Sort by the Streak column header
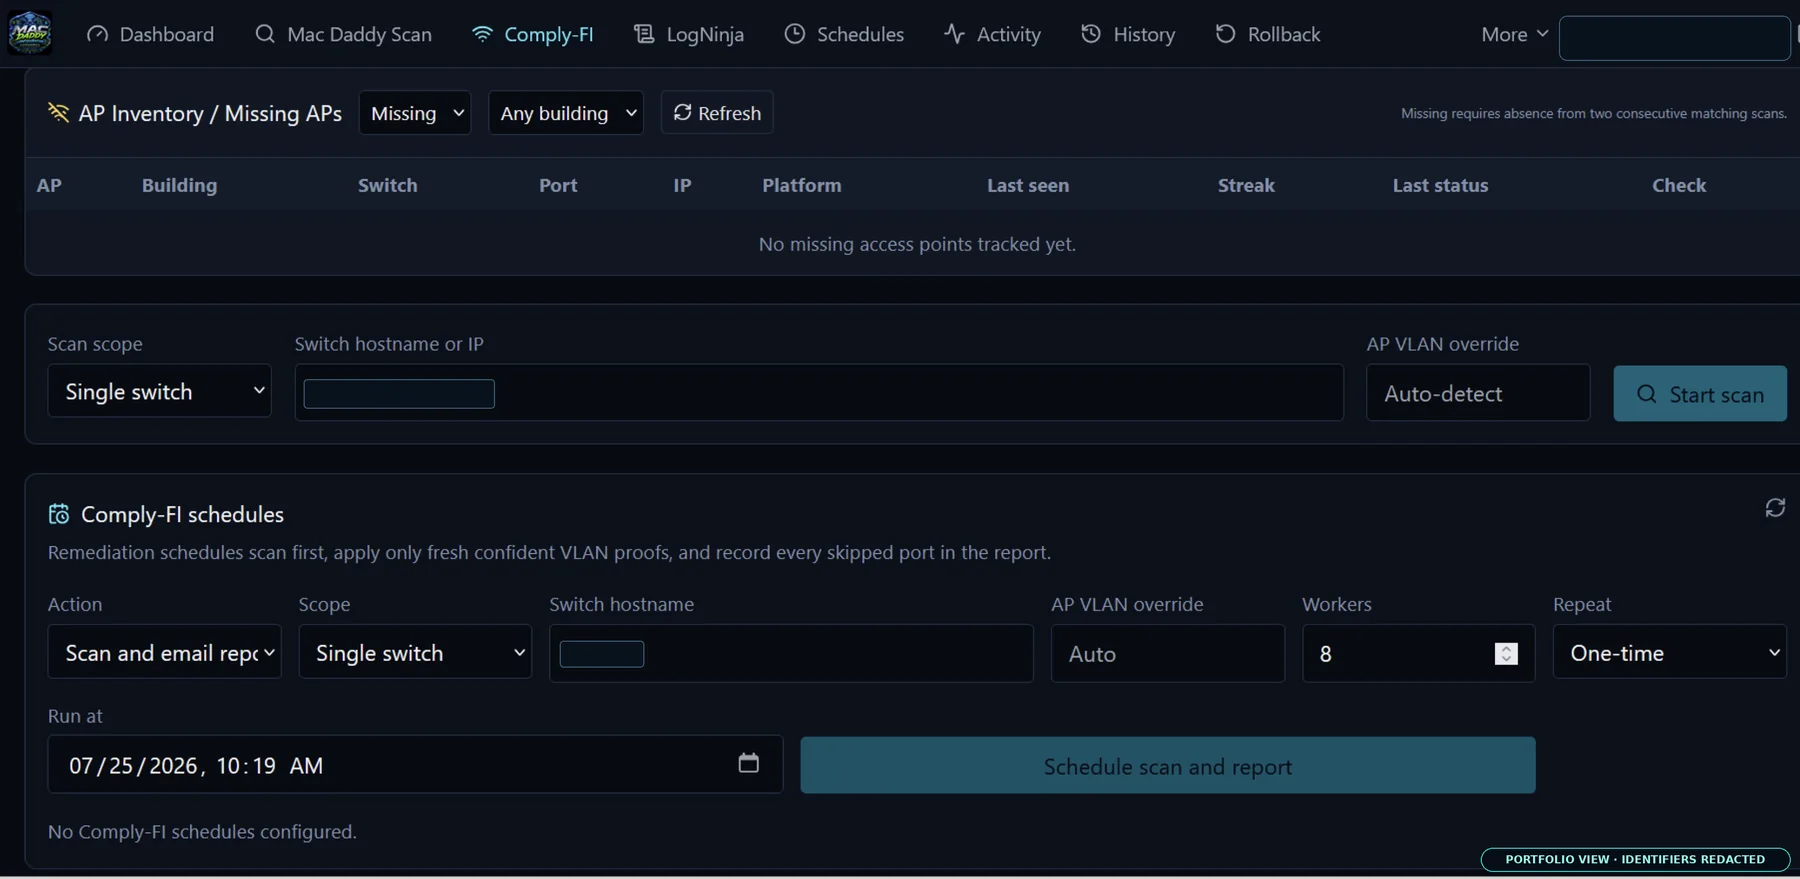 pyautogui.click(x=1246, y=185)
